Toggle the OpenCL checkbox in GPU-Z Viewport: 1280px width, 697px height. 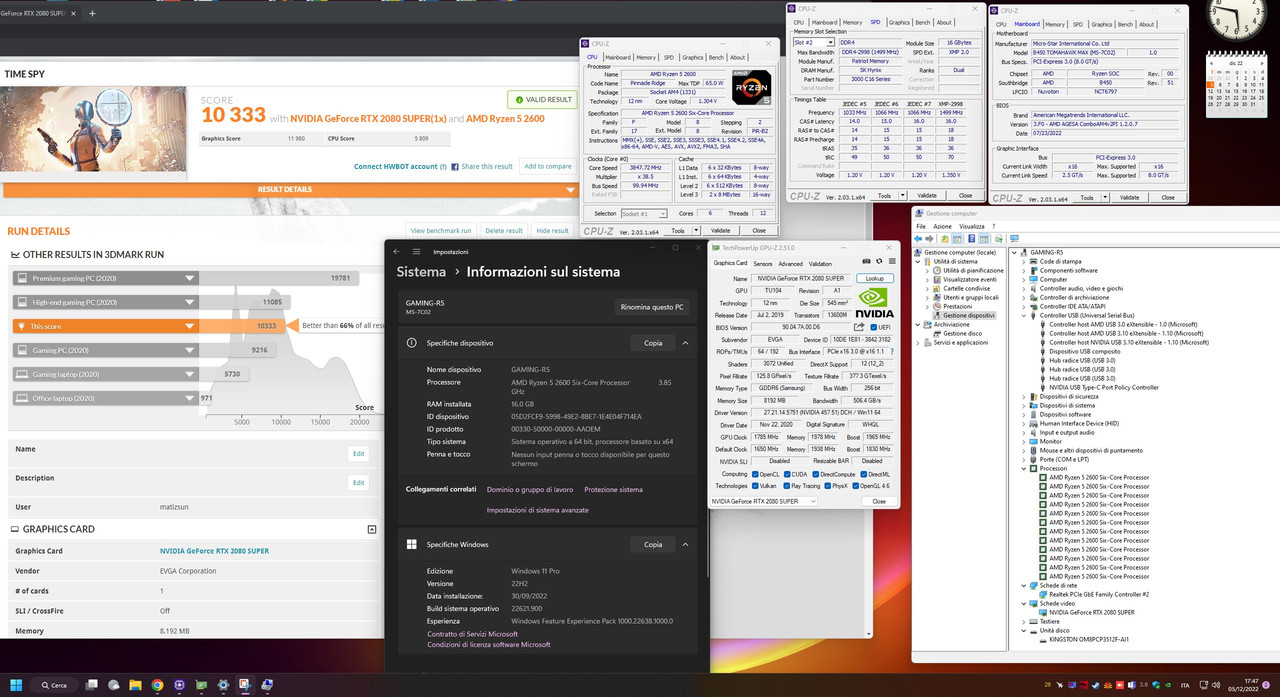[x=756, y=474]
